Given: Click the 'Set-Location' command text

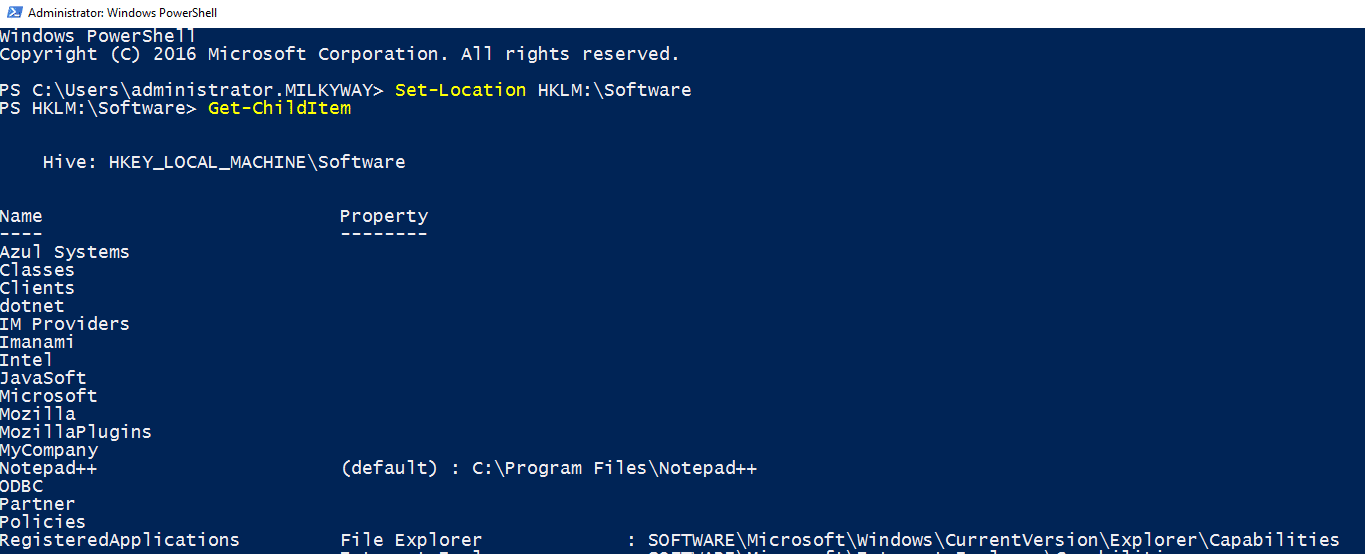Looking at the screenshot, I should pos(460,90).
